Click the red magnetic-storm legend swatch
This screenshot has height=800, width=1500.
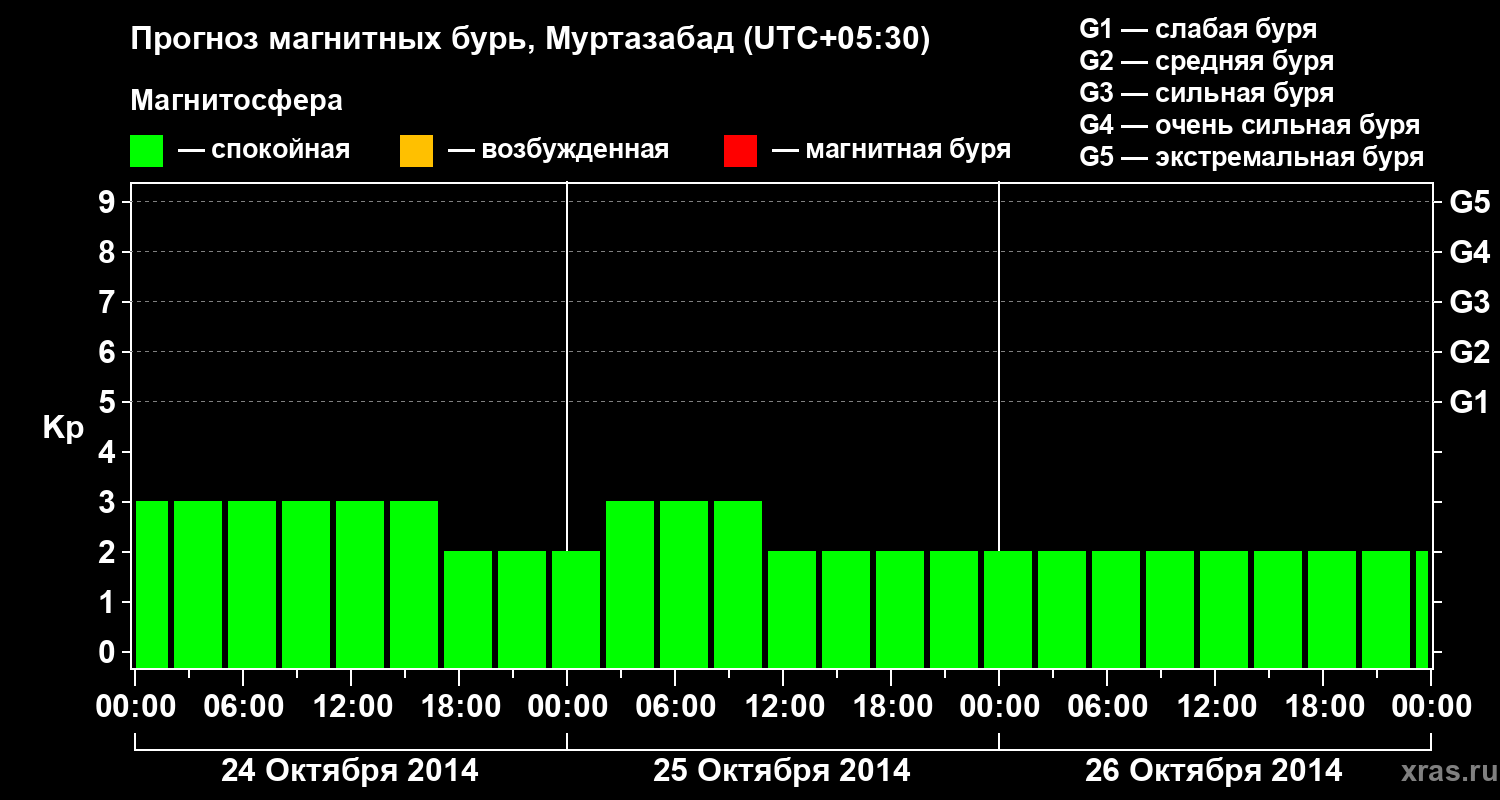740,151
